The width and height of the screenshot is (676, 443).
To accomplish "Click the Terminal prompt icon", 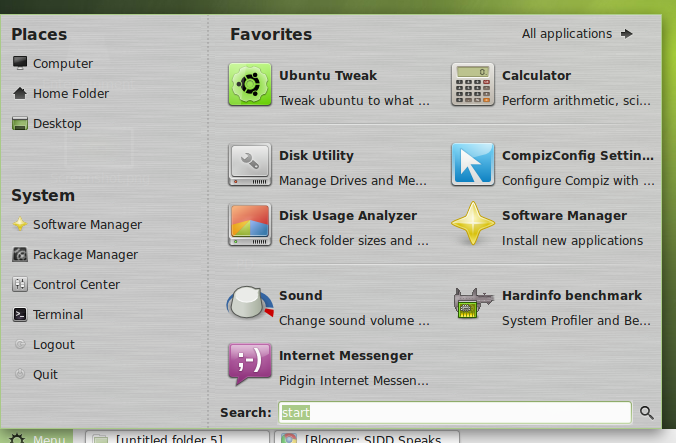I will pos(20,314).
